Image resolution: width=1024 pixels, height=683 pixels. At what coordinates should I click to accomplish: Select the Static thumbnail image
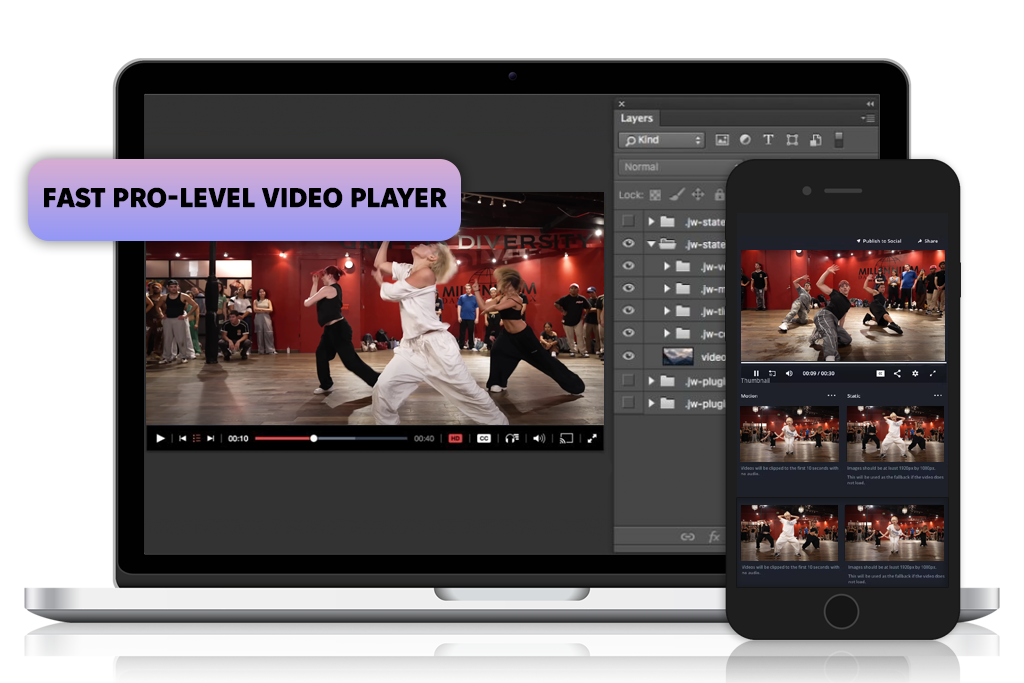coord(895,434)
